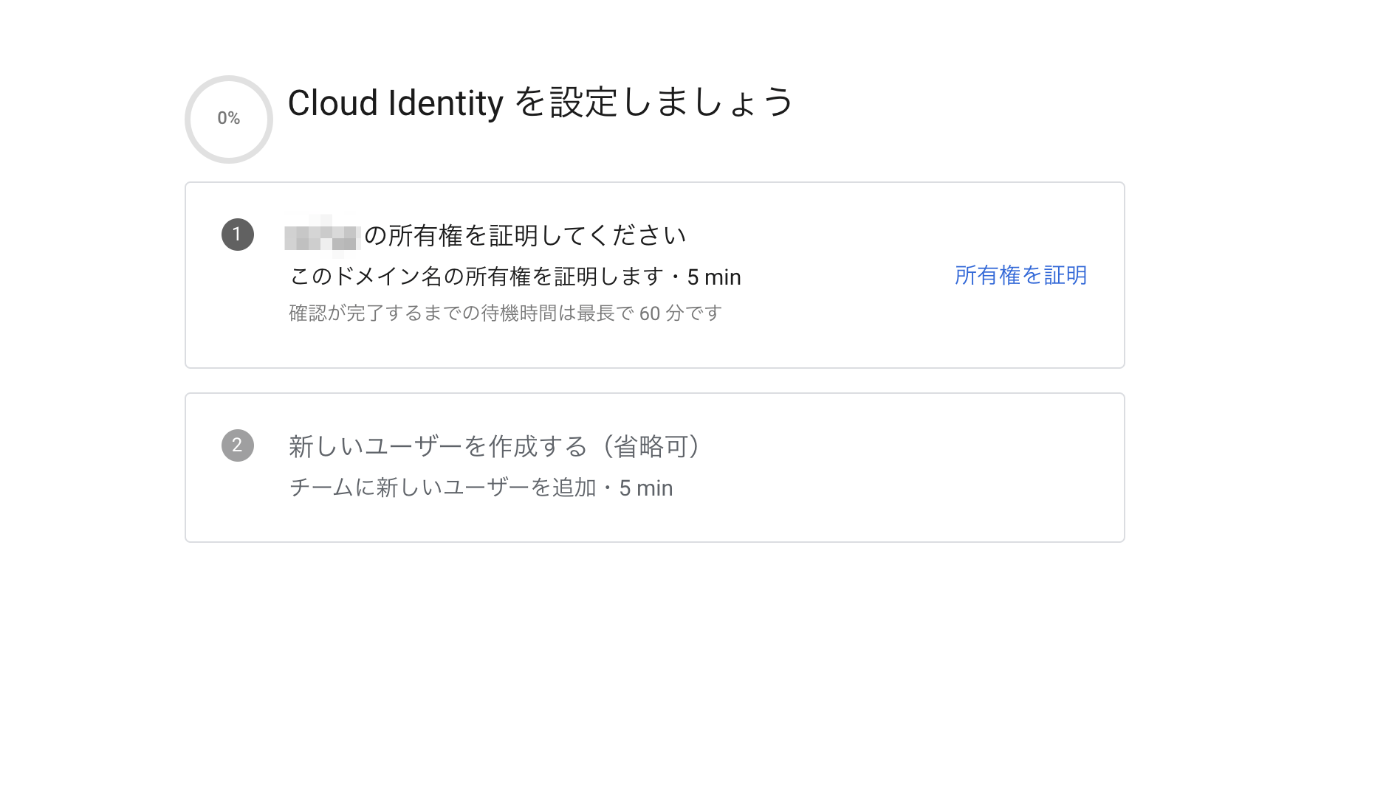1400x798 pixels.
Task: Select the step 2 number badge
Action: pos(237,445)
